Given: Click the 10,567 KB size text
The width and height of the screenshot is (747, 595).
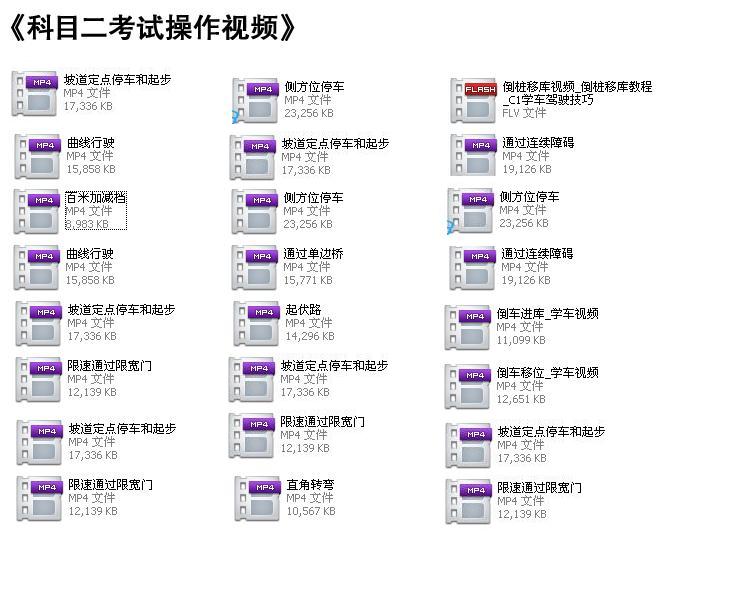Looking at the screenshot, I should coord(311,511).
